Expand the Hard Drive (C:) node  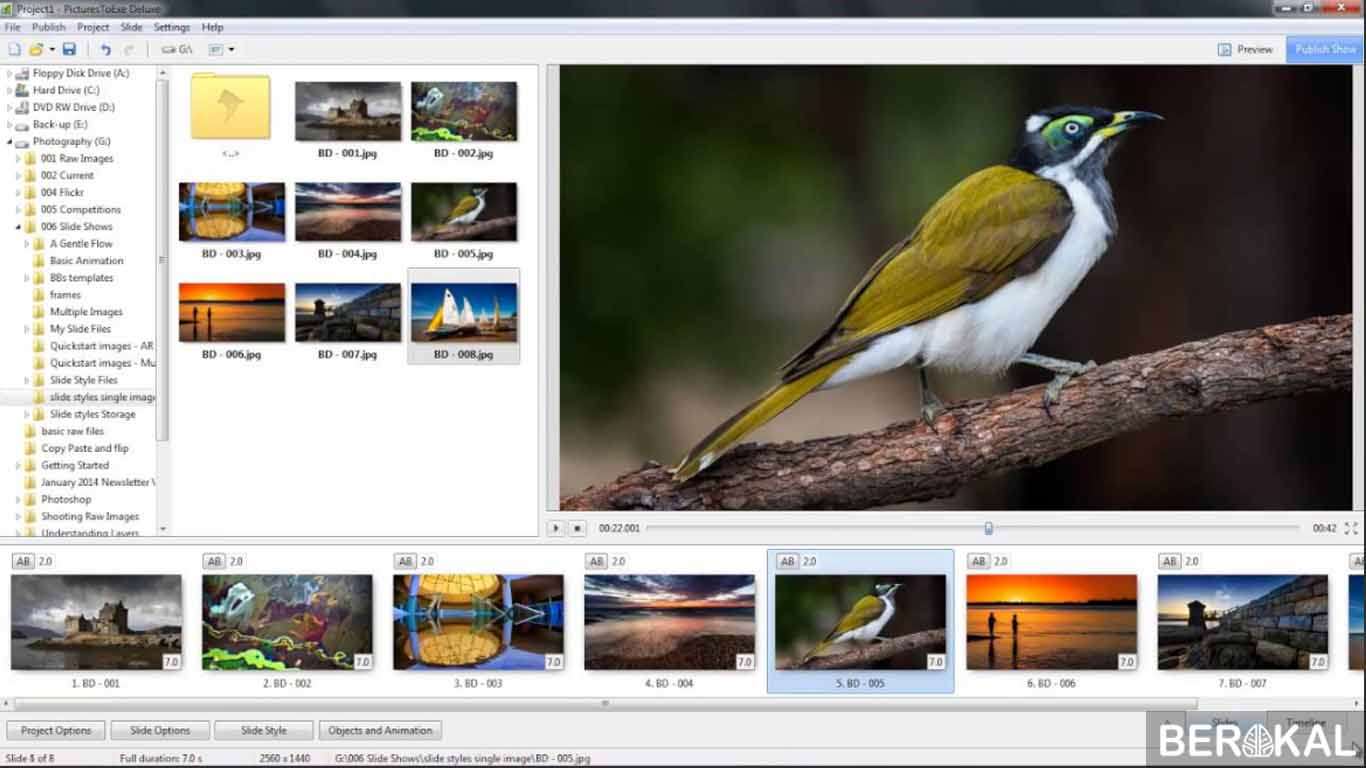pyautogui.click(x=10, y=91)
